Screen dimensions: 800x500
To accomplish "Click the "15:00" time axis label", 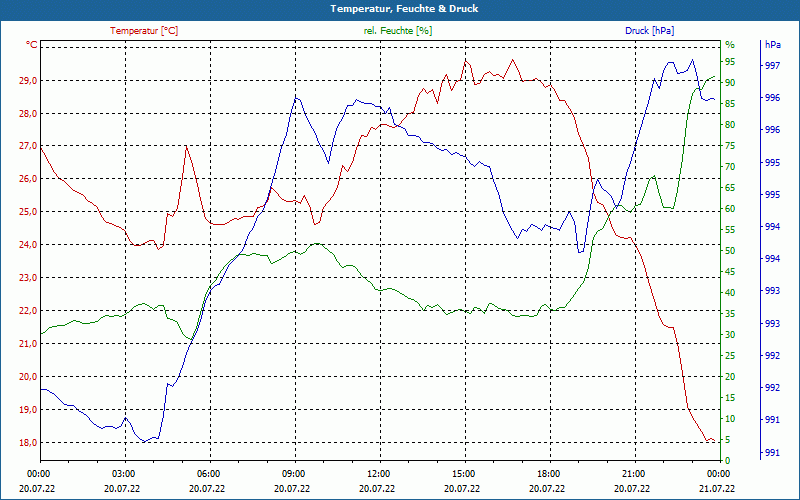I will coord(462,474).
